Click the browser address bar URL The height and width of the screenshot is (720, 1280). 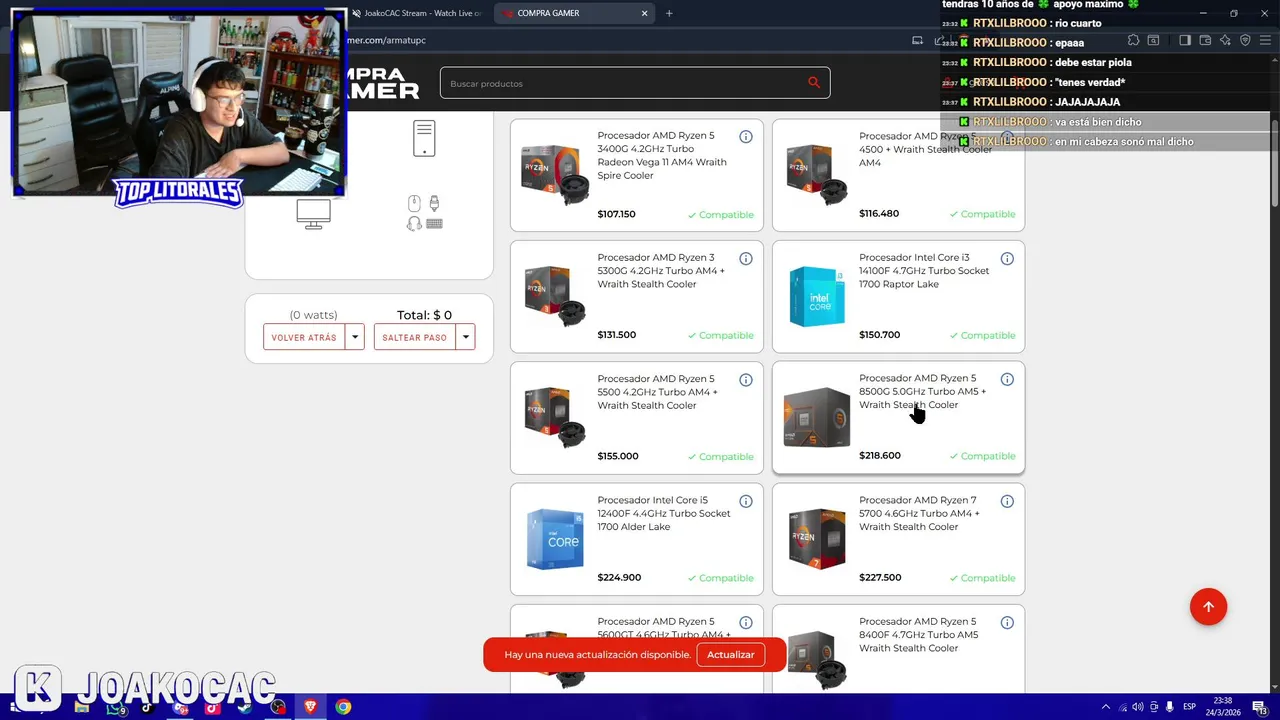[x=386, y=40]
